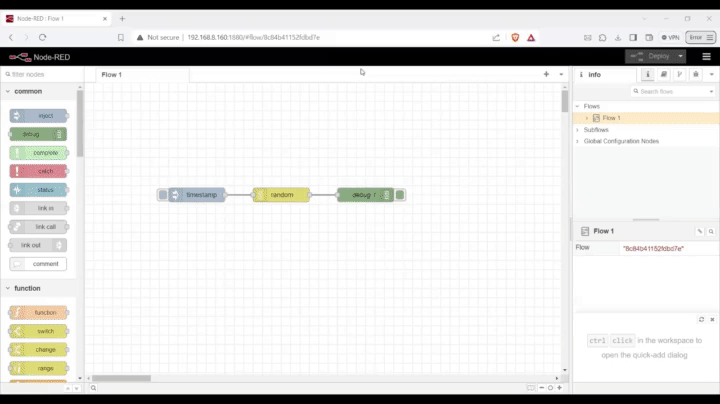
Task: Click the filter nodes search field
Action: pos(40,74)
